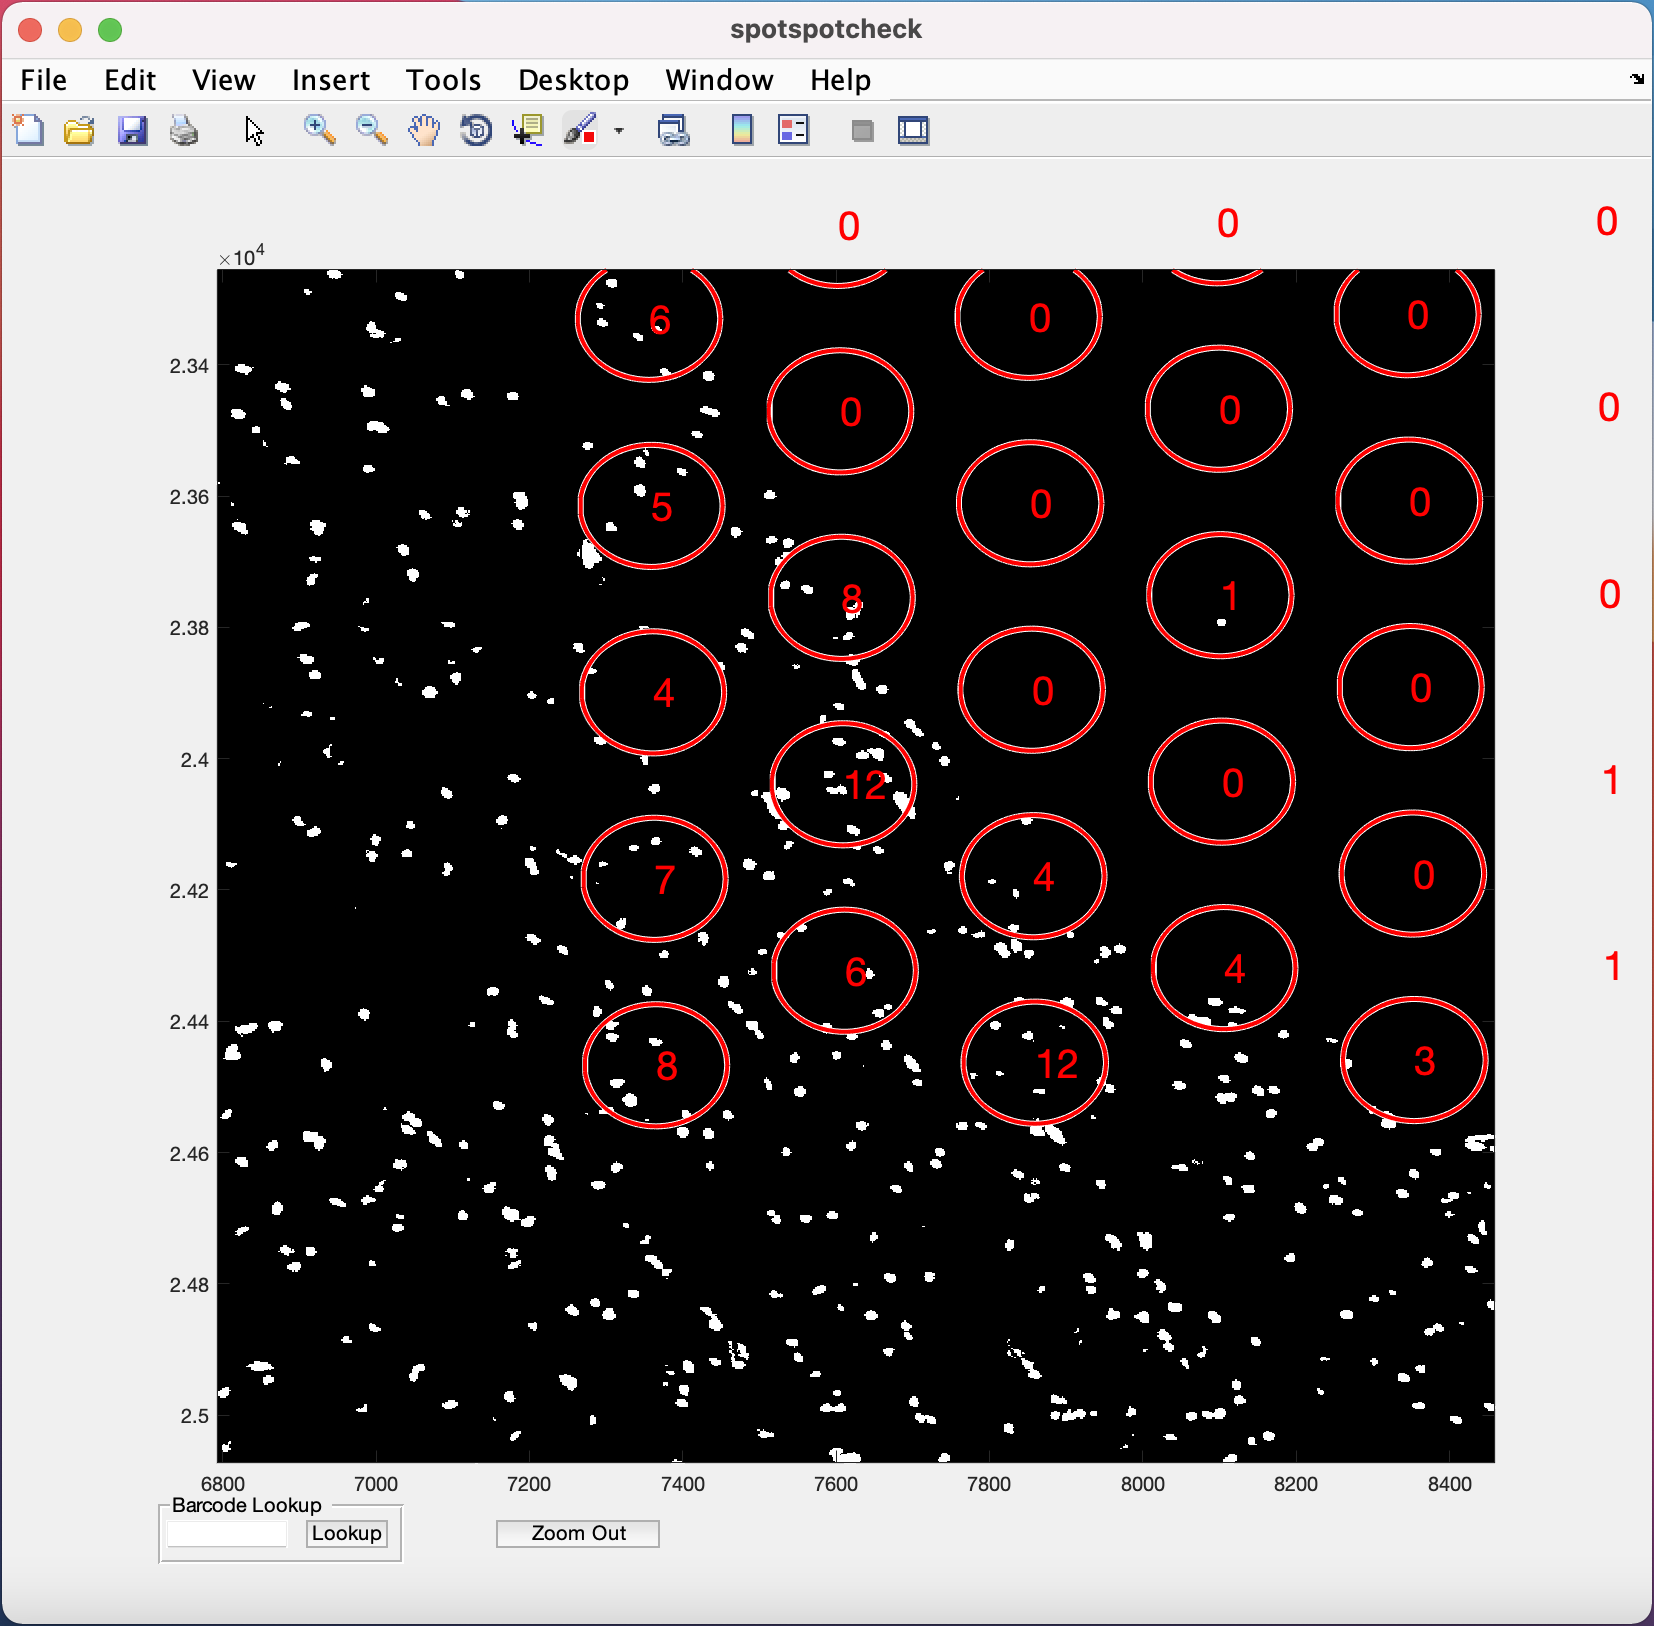
Task: Insert a legend
Action: (793, 130)
